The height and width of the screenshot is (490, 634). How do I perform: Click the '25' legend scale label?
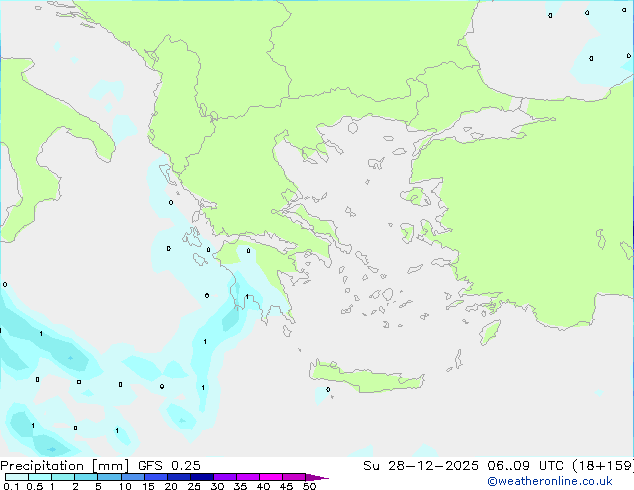(194, 486)
